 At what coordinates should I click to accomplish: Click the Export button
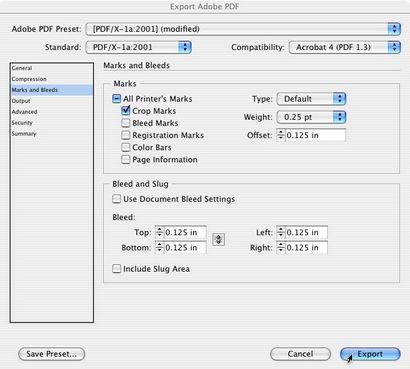point(370,354)
